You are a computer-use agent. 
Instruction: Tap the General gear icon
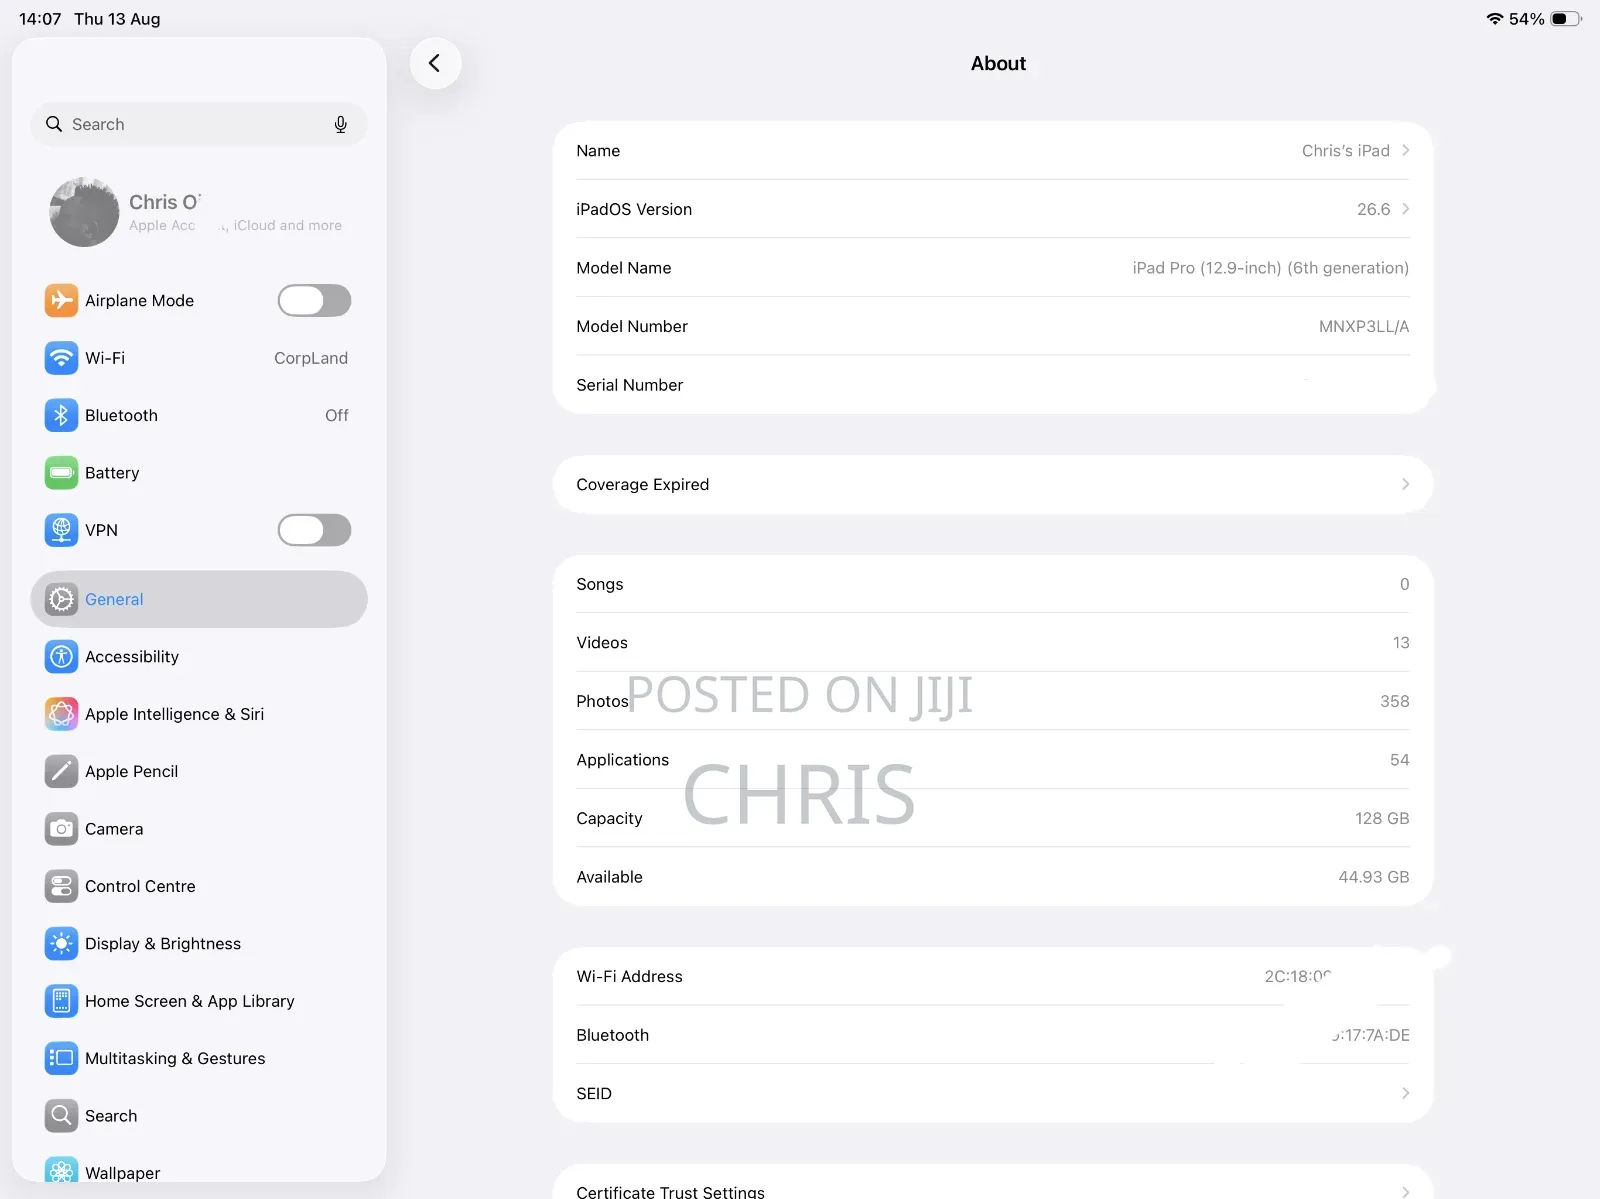(x=61, y=599)
